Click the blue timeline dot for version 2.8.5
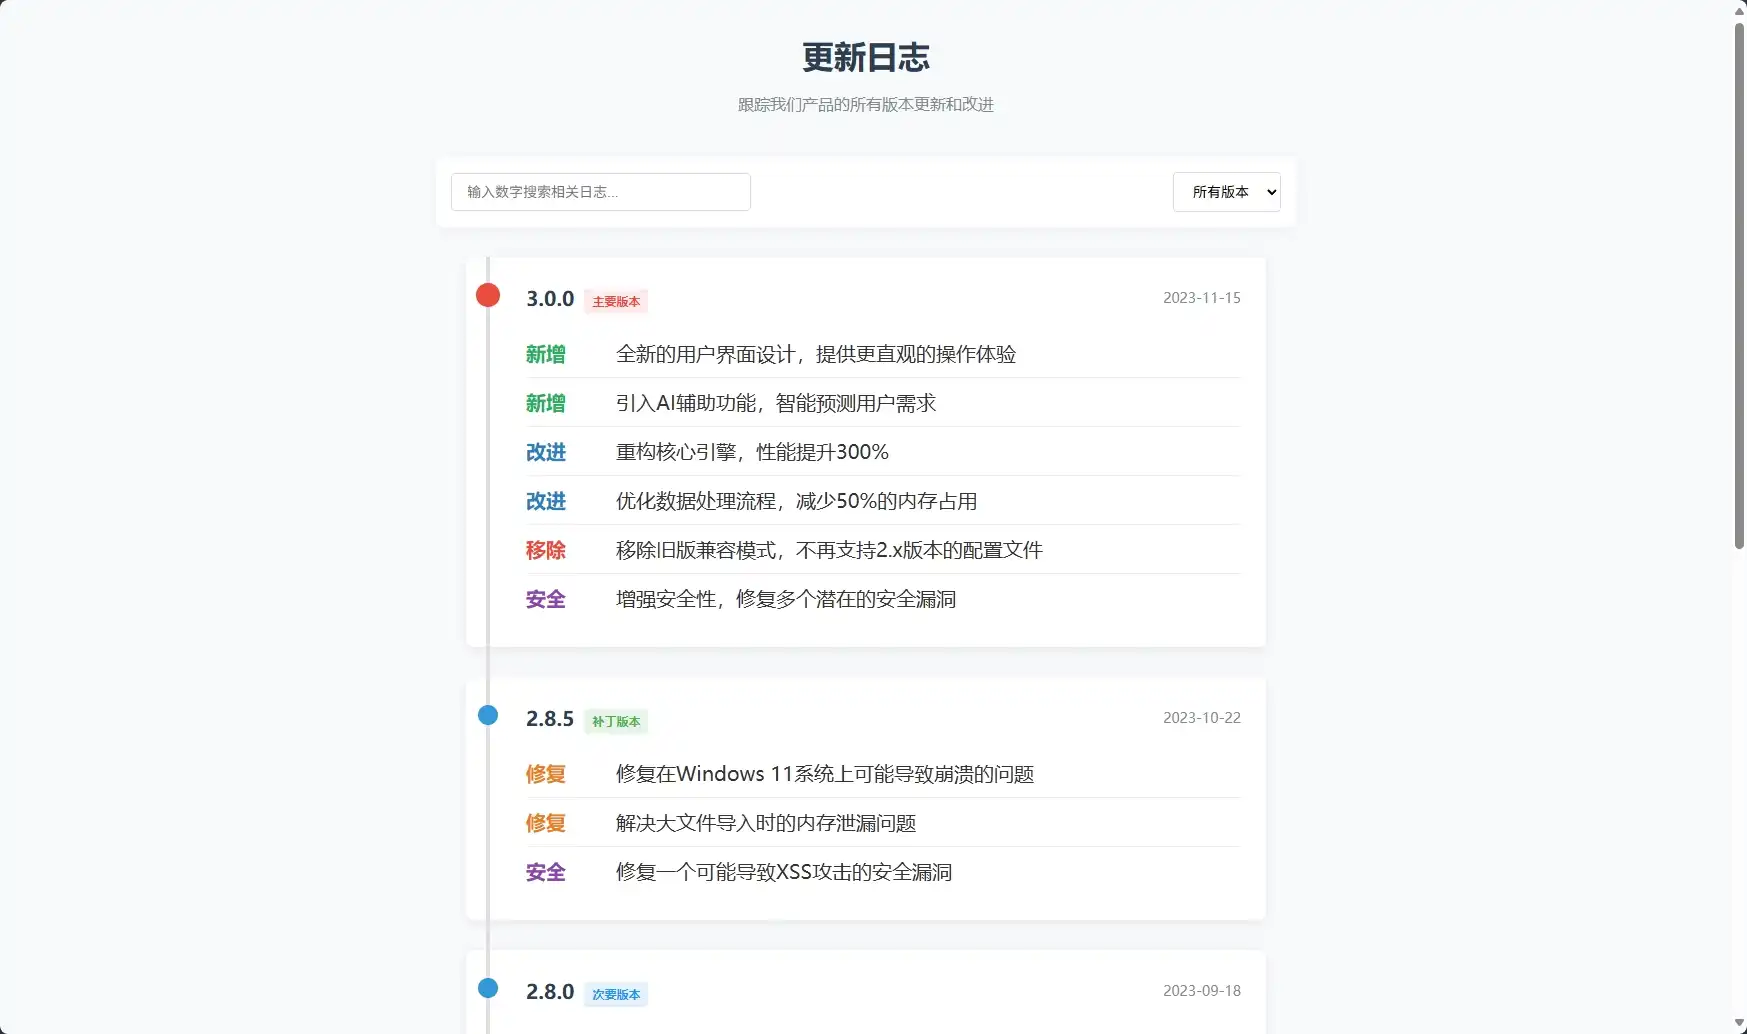1747x1034 pixels. pyautogui.click(x=488, y=715)
